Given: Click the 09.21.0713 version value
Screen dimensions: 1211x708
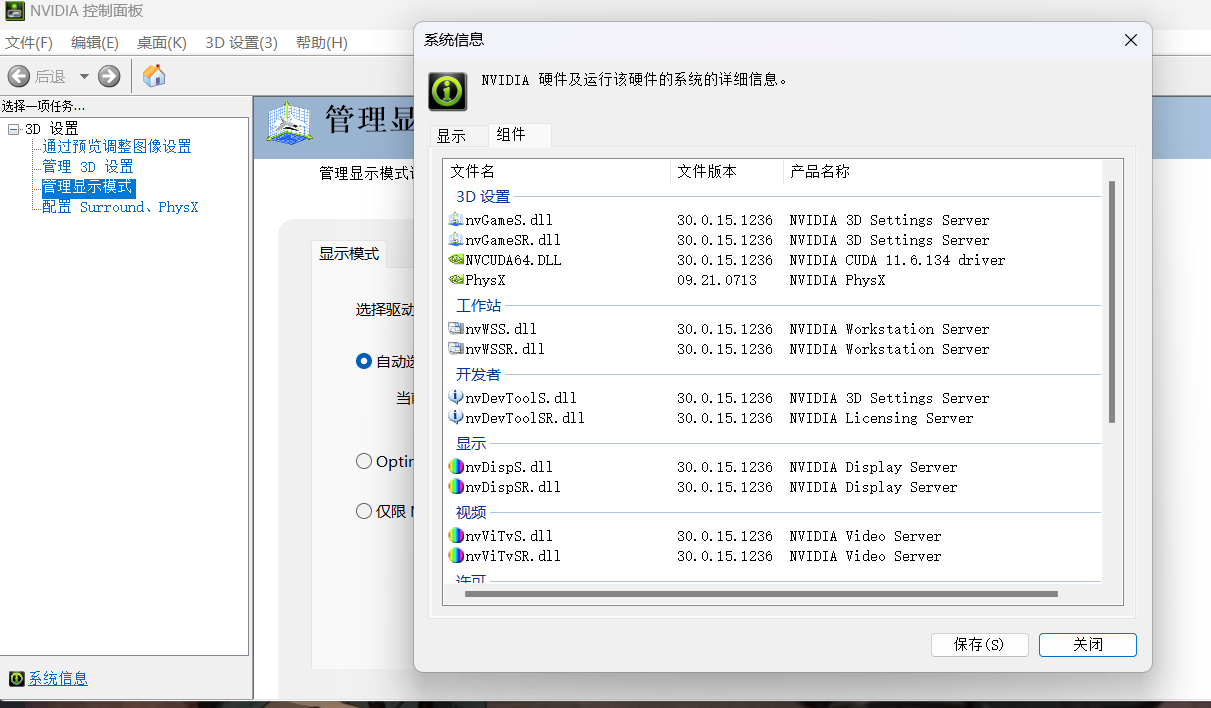Looking at the screenshot, I should (717, 280).
